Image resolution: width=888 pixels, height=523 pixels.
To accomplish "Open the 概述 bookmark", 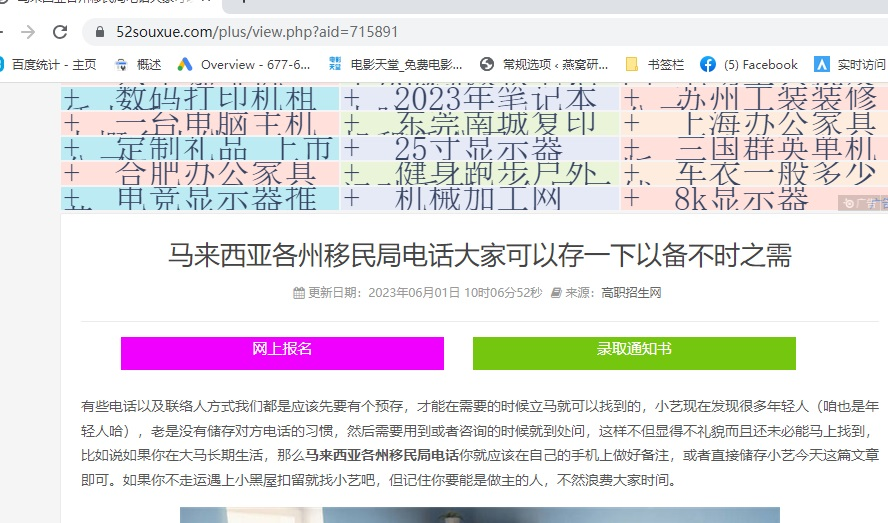I will (138, 65).
